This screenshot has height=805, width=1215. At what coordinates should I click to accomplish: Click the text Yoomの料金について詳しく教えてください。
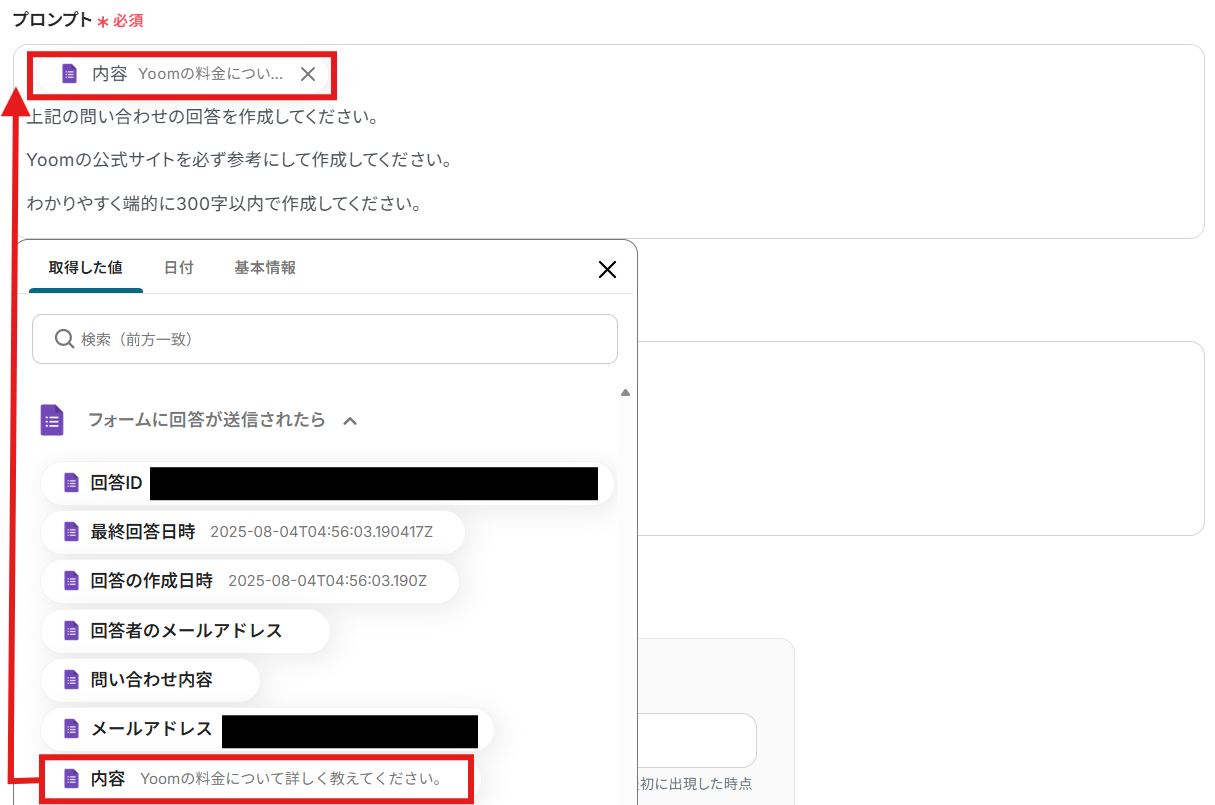point(291,778)
